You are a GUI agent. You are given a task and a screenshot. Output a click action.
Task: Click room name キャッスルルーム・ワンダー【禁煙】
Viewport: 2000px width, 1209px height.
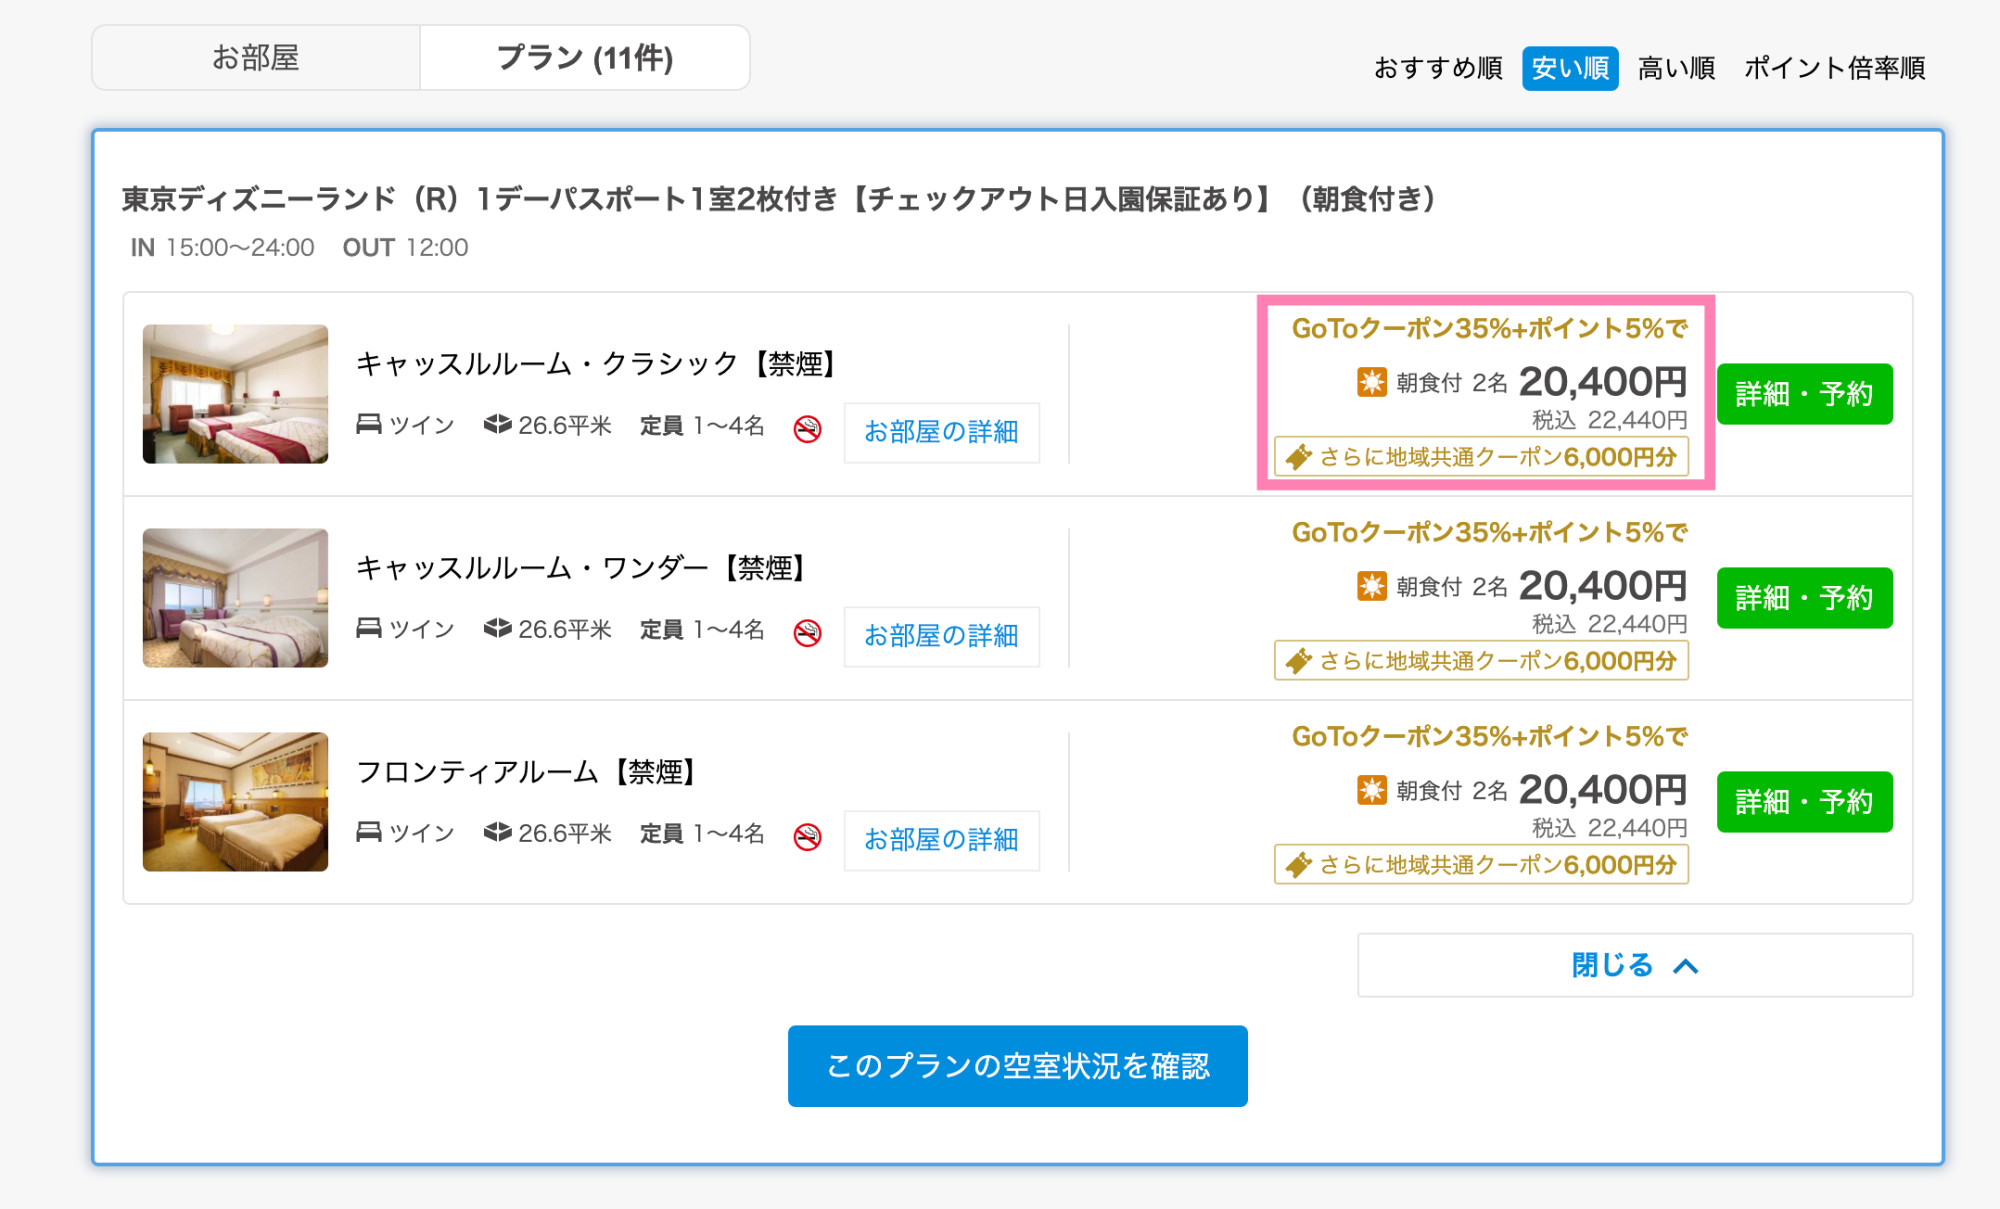click(x=583, y=568)
